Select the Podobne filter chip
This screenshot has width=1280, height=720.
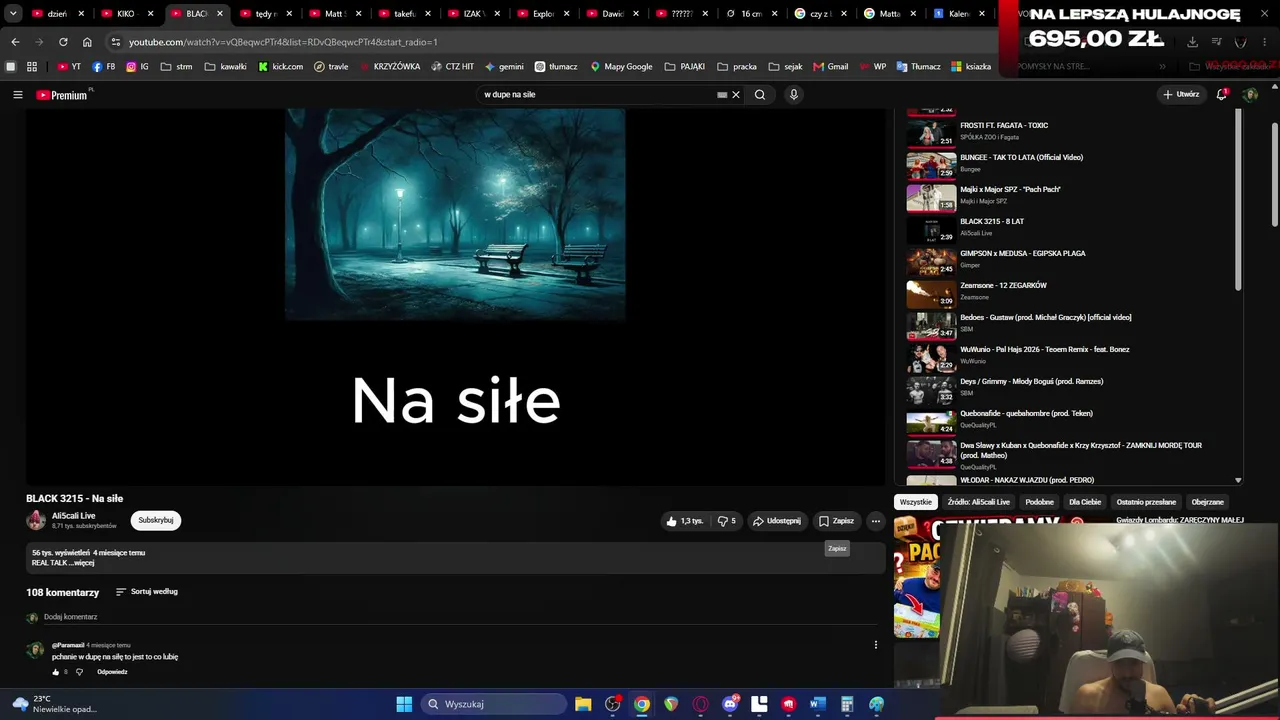1039,502
